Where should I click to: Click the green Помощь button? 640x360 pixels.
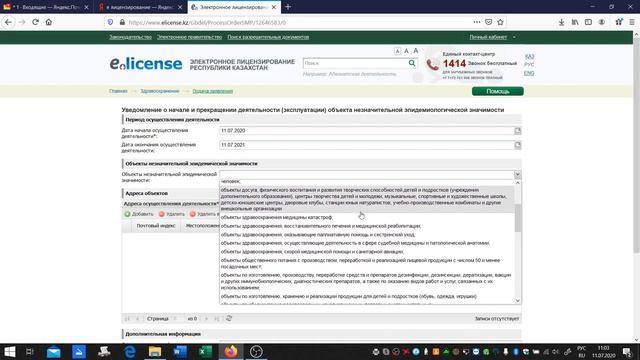(x=498, y=91)
